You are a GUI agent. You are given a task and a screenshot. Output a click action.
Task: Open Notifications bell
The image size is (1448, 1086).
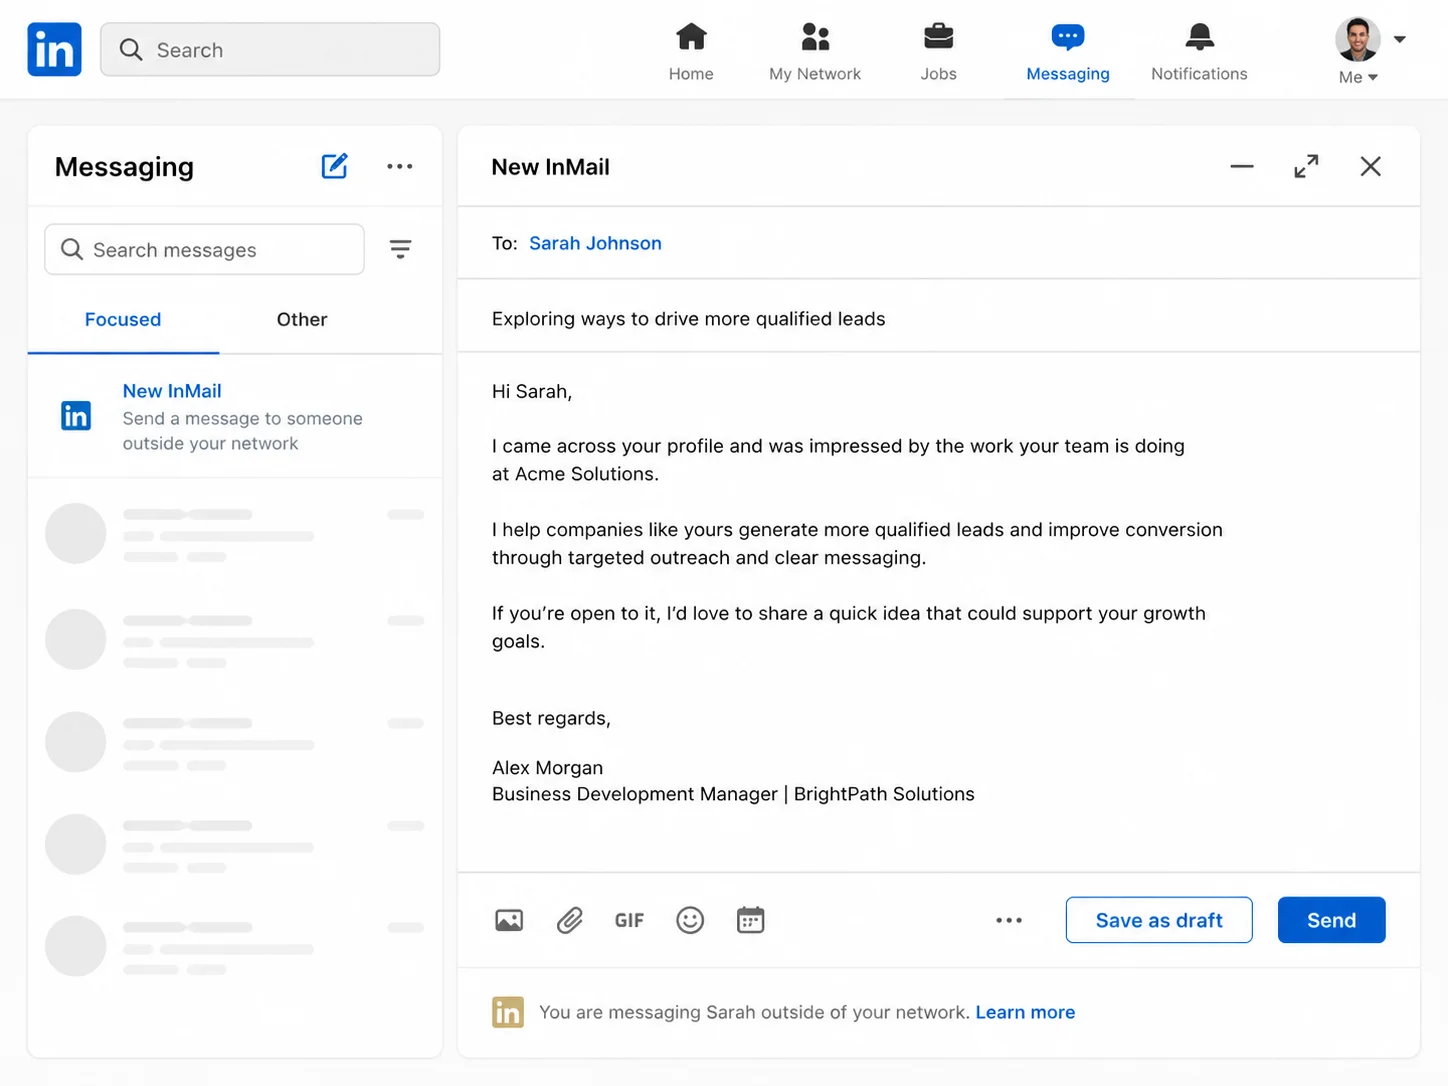coord(1199,52)
